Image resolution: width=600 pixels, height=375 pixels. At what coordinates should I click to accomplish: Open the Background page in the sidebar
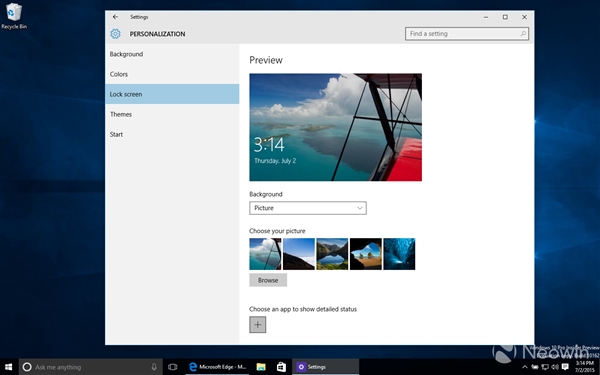[172, 54]
